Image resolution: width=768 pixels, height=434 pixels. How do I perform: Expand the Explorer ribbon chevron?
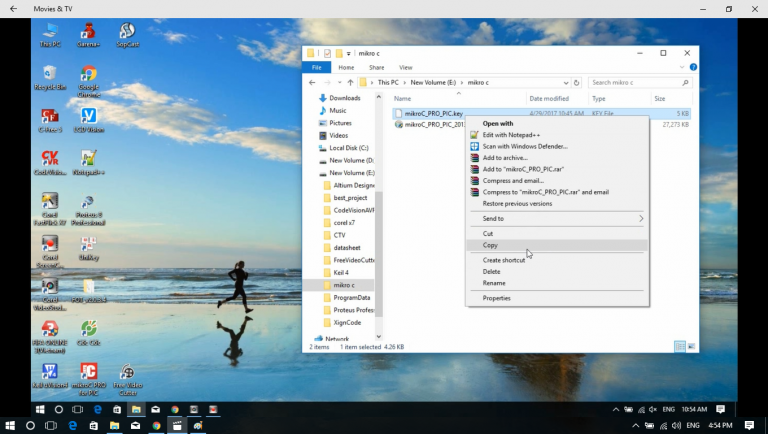pyautogui.click(x=680, y=67)
